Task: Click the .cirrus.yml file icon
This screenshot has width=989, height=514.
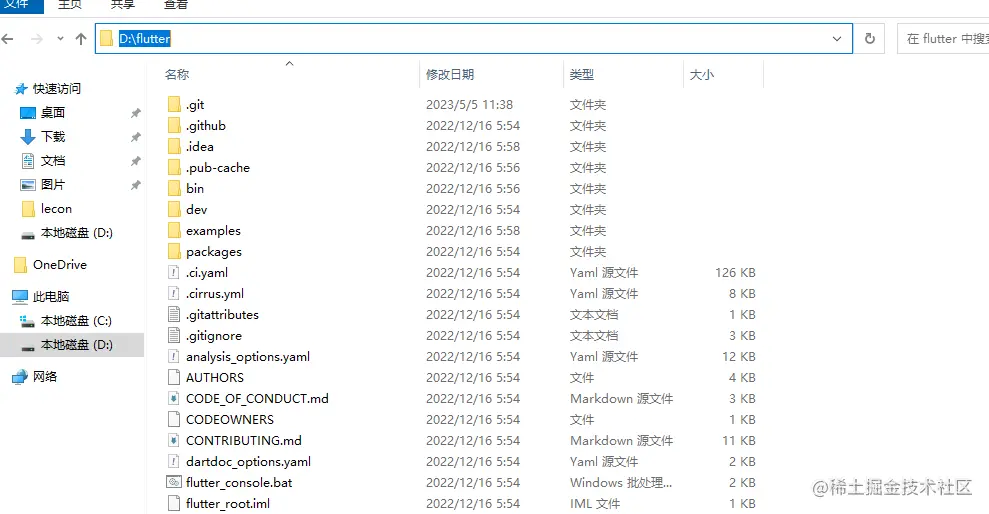Action: click(x=174, y=293)
